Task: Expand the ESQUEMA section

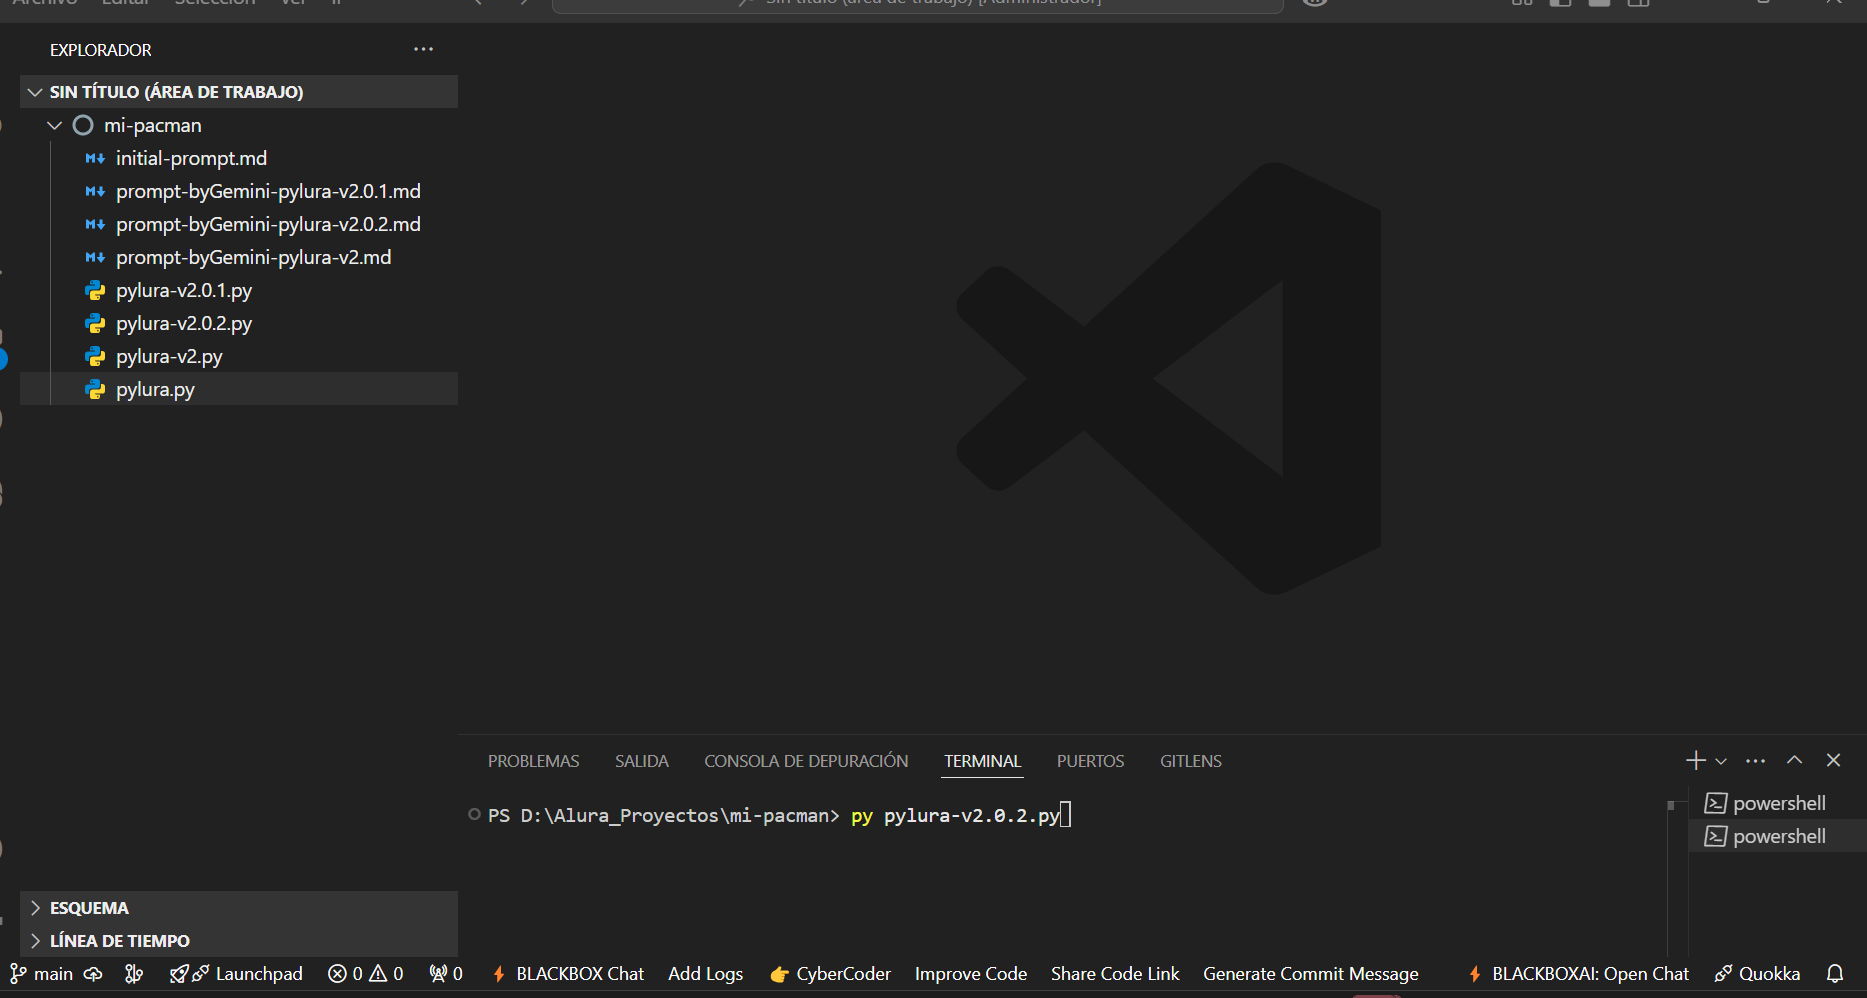Action: point(239,908)
